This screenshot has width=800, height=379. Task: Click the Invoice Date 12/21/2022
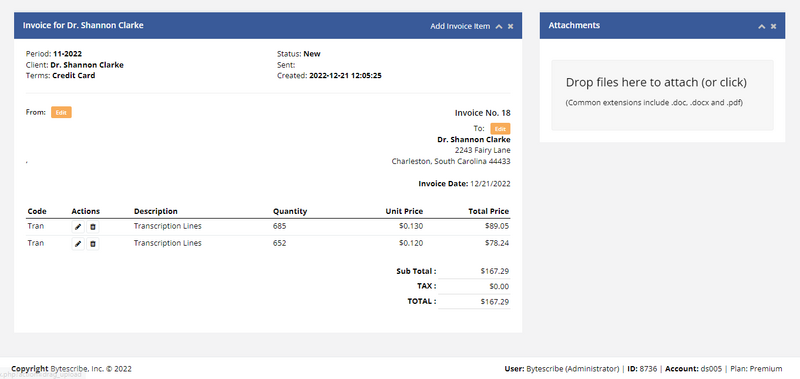pyautogui.click(x=464, y=184)
